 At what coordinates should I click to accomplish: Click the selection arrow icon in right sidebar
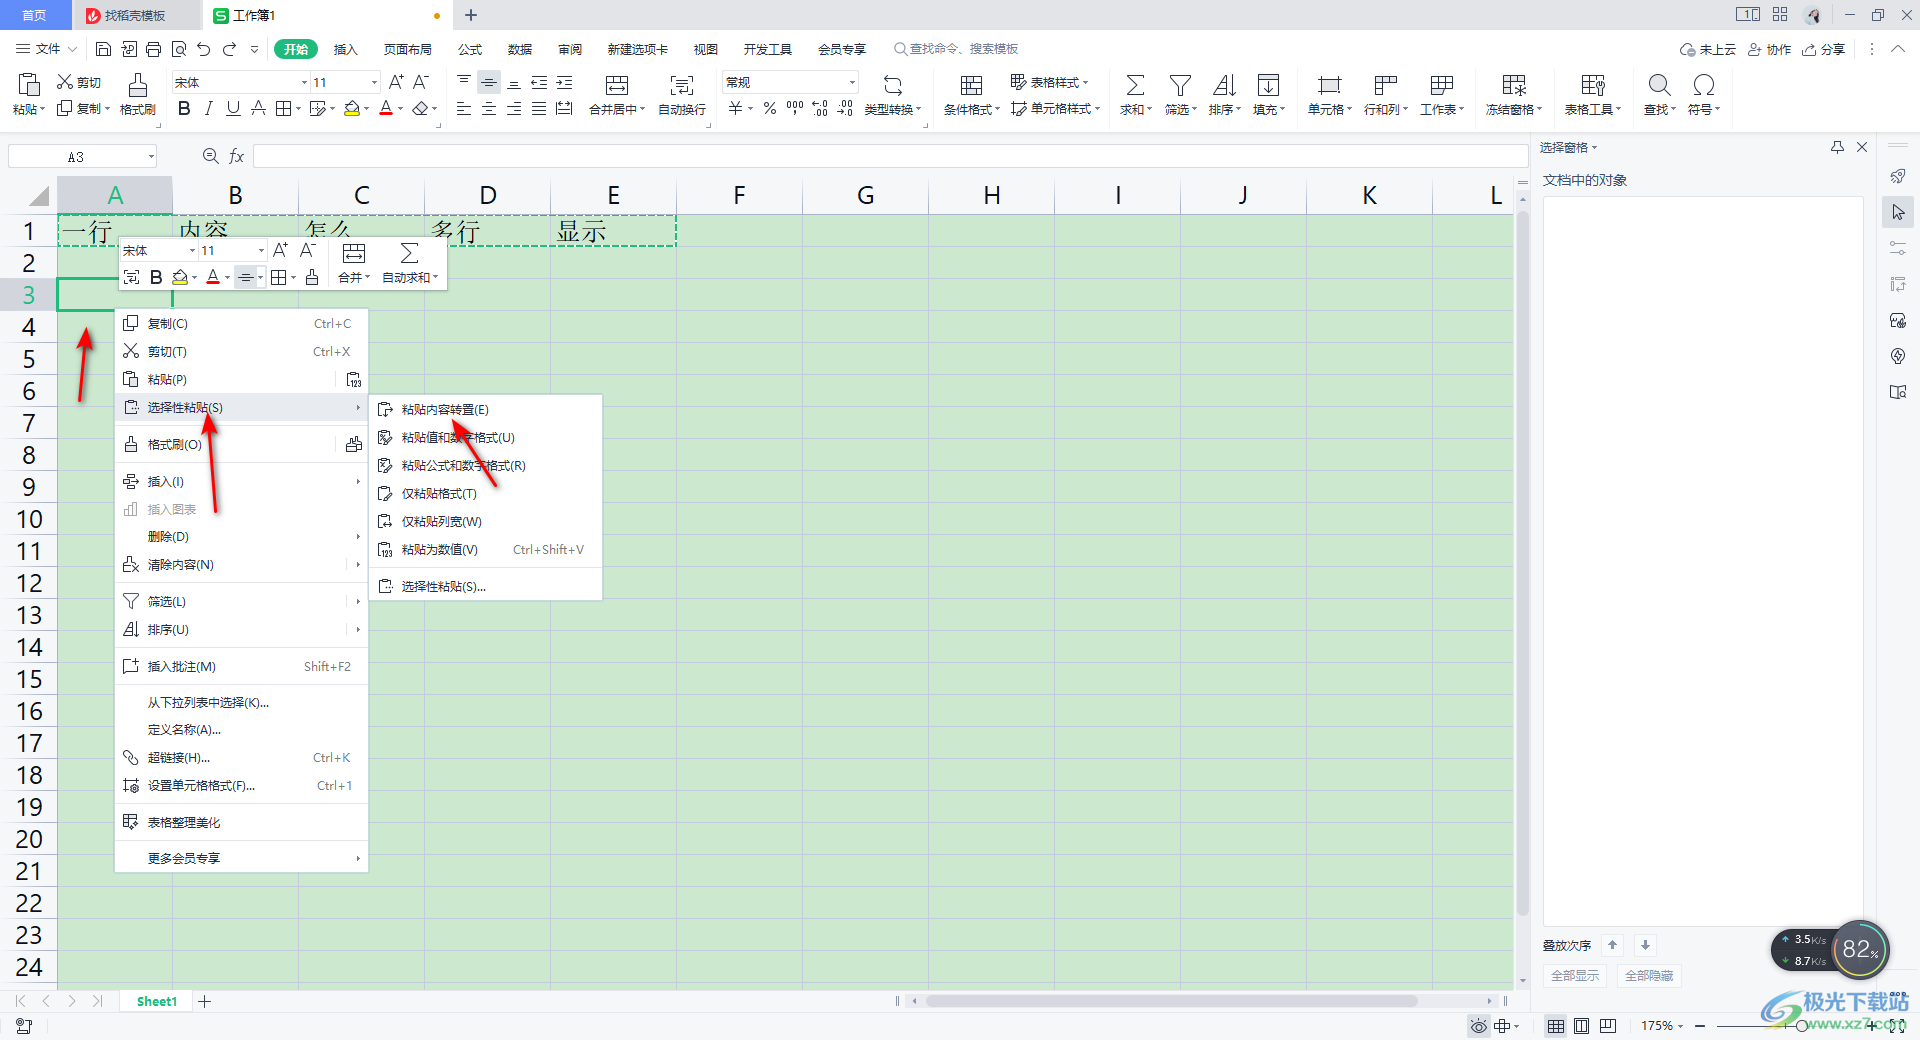coord(1898,212)
